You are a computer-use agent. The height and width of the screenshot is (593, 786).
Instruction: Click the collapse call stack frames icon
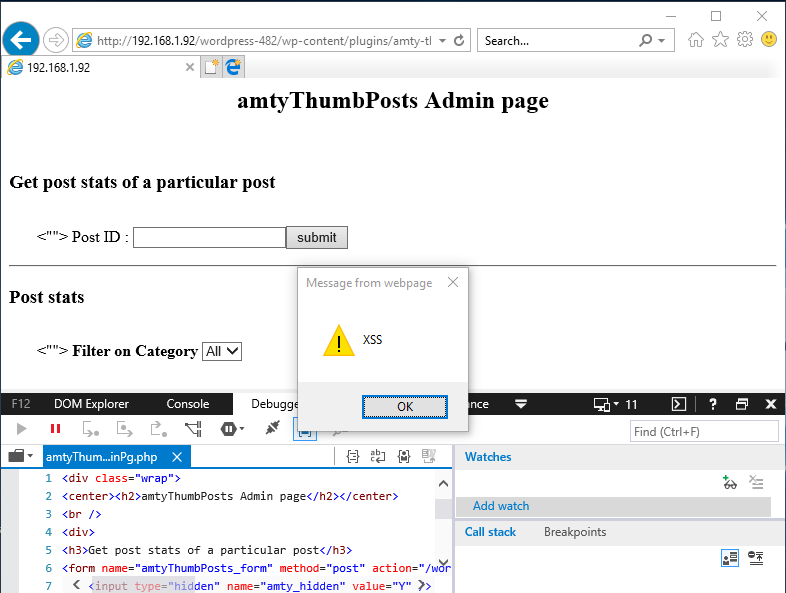(756, 558)
